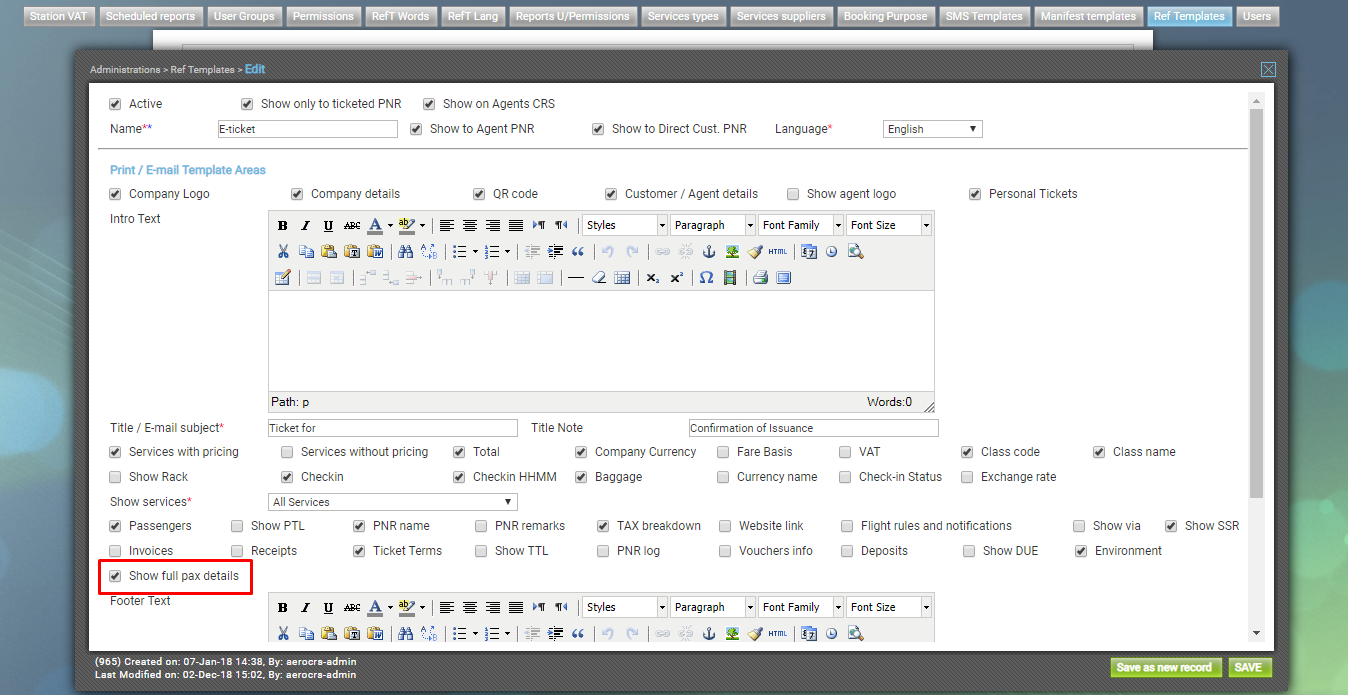Image resolution: width=1348 pixels, height=695 pixels.
Task: Remove formatting with eraser in Intro Text
Action: click(x=599, y=277)
